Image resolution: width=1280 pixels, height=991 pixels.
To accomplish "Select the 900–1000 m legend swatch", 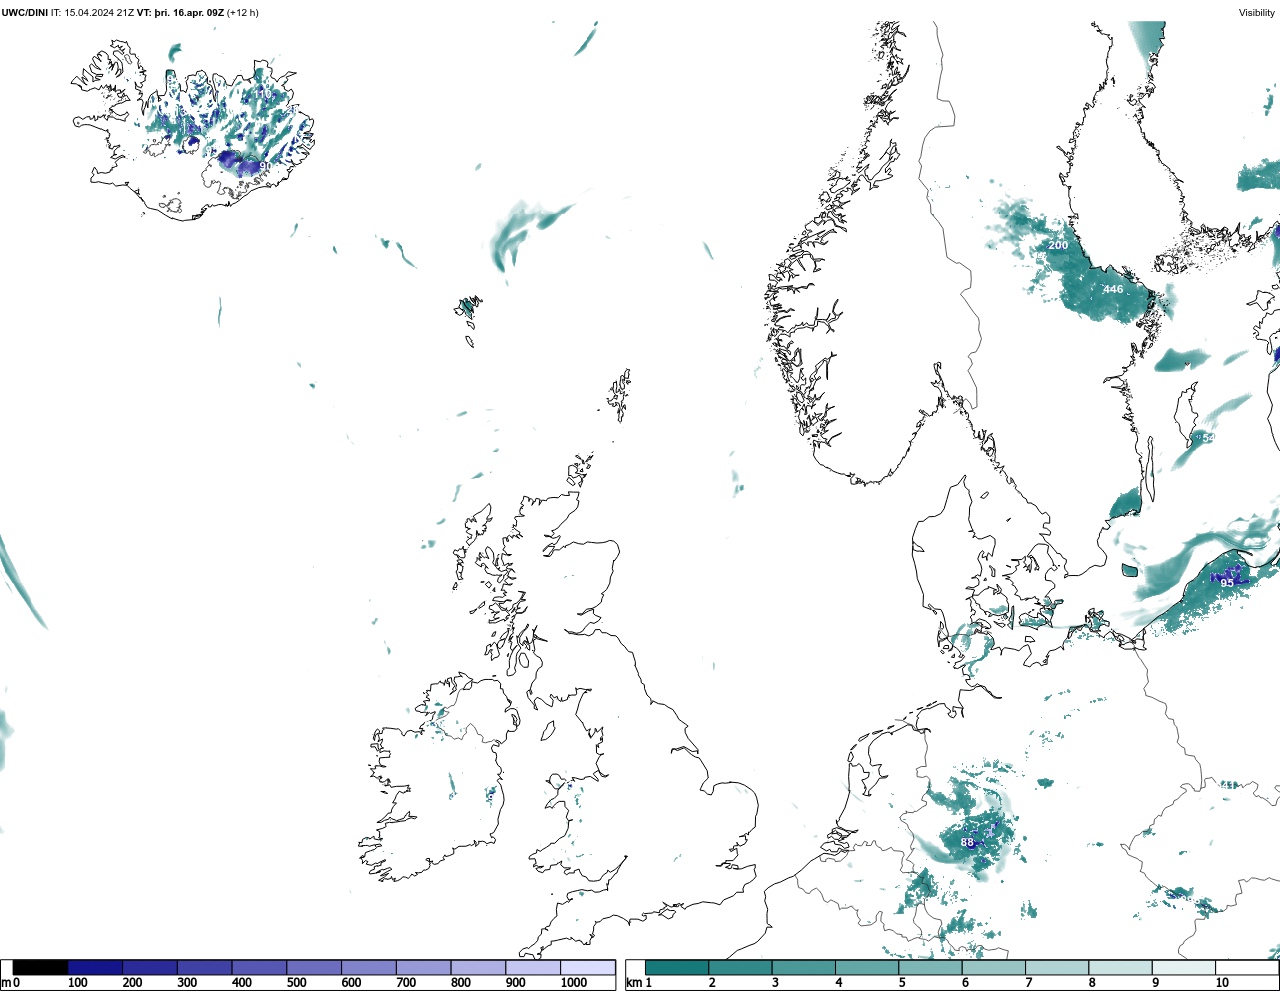I will (x=533, y=968).
